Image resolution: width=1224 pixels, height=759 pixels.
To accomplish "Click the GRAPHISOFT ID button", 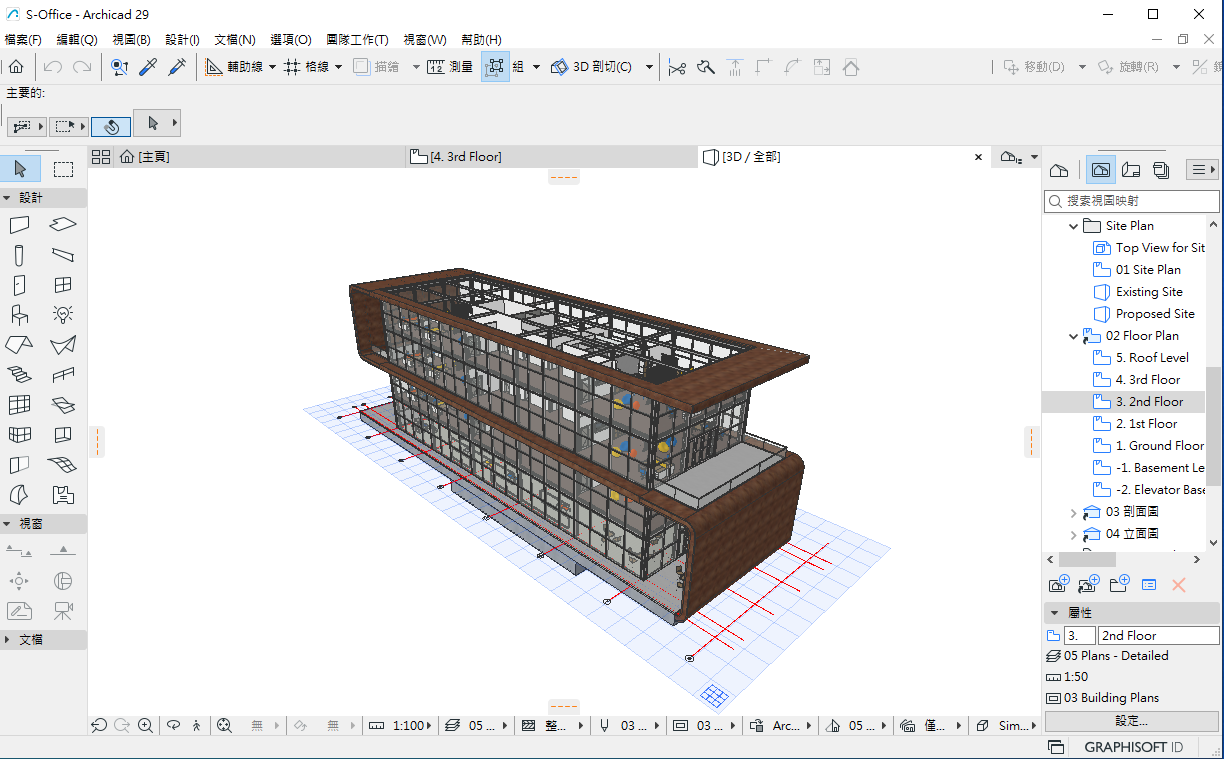I will tap(1133, 747).
